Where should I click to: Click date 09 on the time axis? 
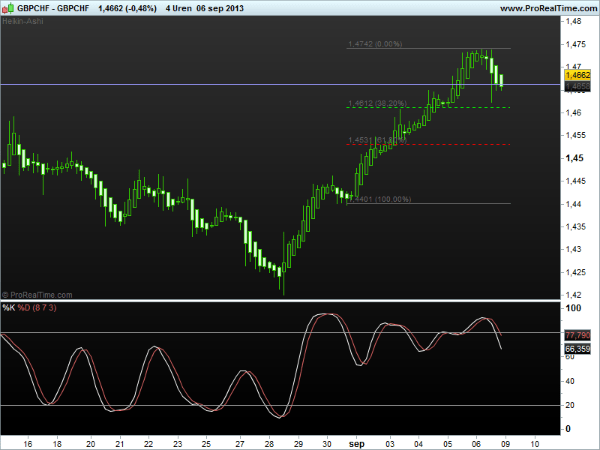(505, 444)
